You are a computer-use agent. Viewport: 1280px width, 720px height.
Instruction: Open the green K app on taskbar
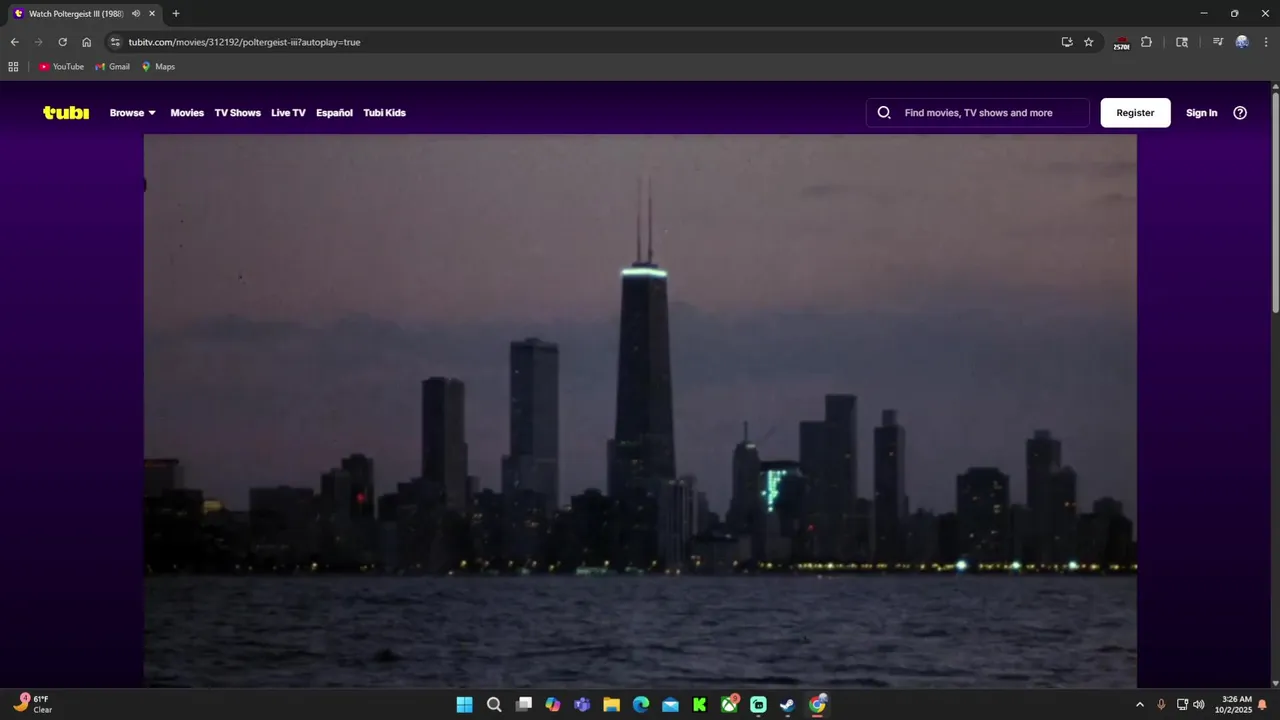pos(700,704)
